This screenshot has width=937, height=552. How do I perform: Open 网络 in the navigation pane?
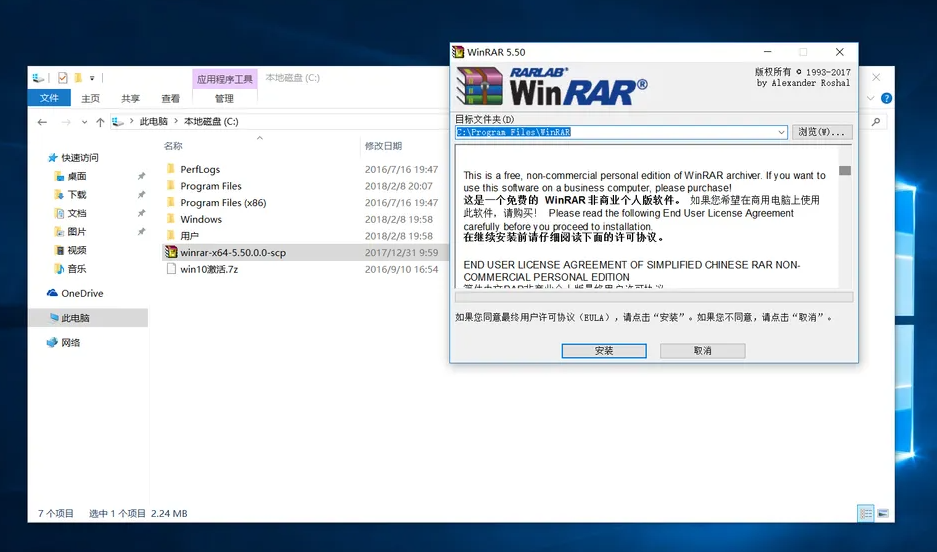71,342
